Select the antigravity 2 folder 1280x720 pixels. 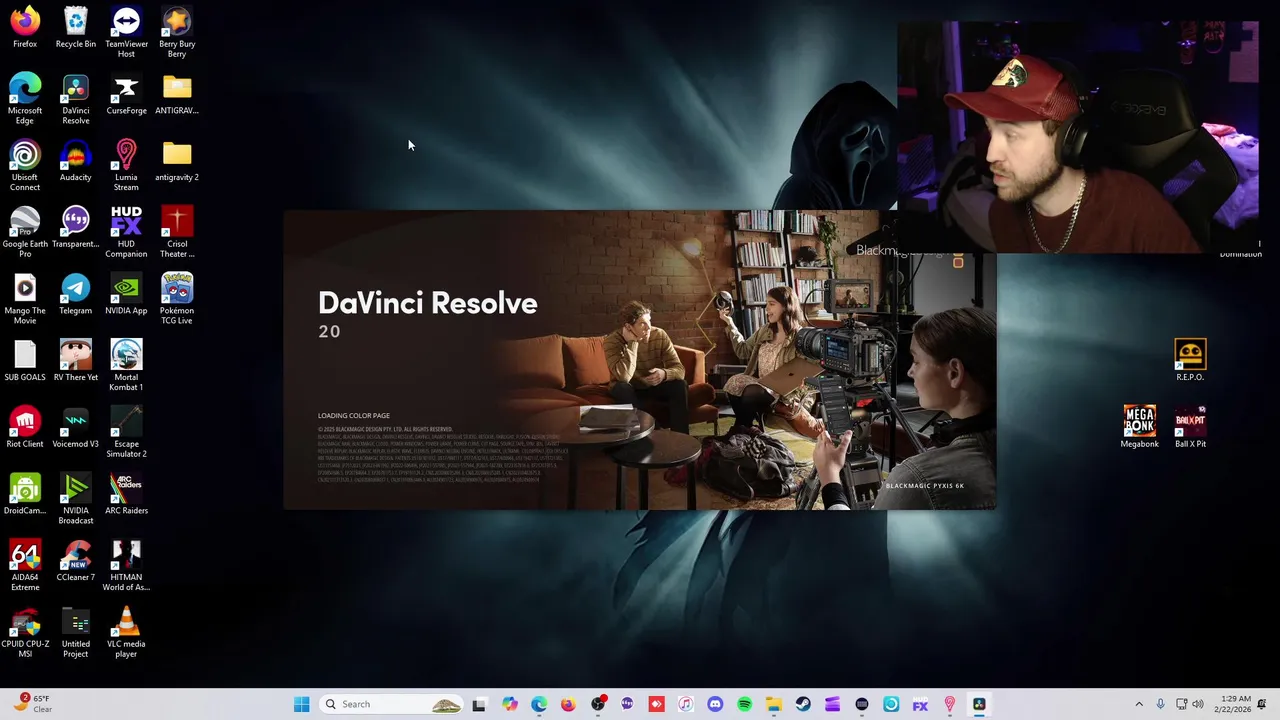coord(177,161)
